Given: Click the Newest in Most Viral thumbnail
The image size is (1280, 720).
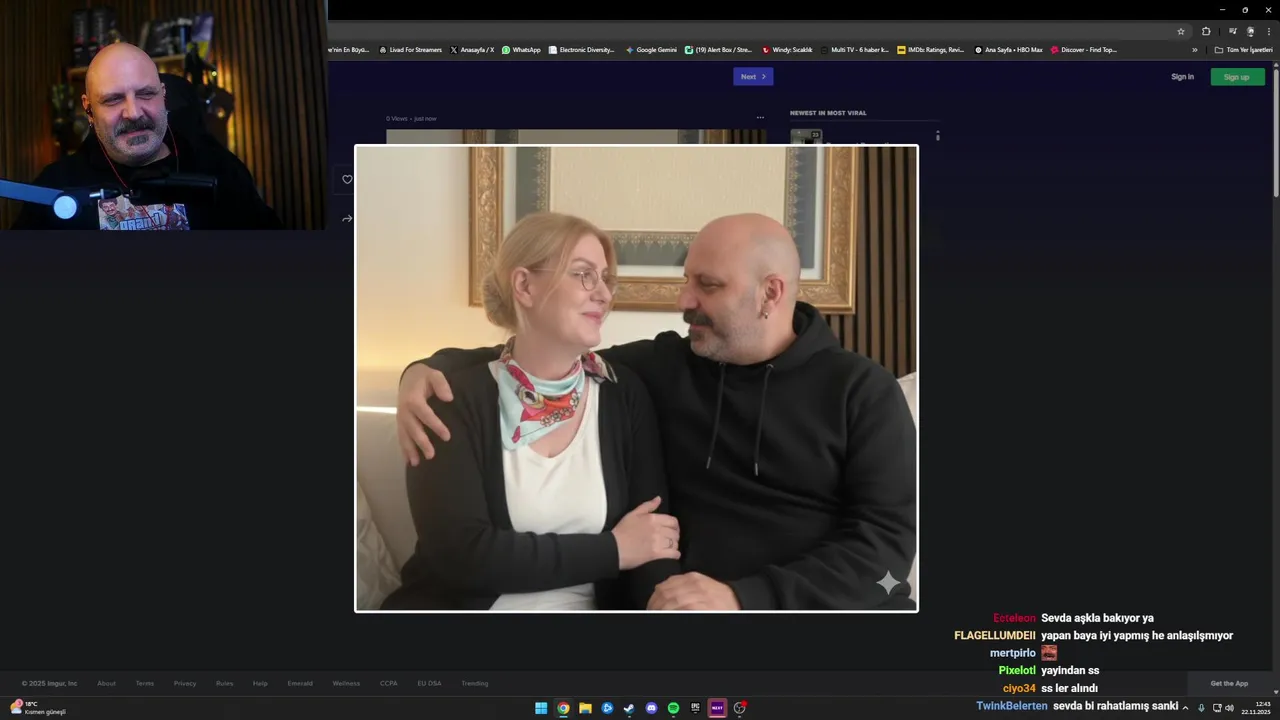Looking at the screenshot, I should click(806, 137).
